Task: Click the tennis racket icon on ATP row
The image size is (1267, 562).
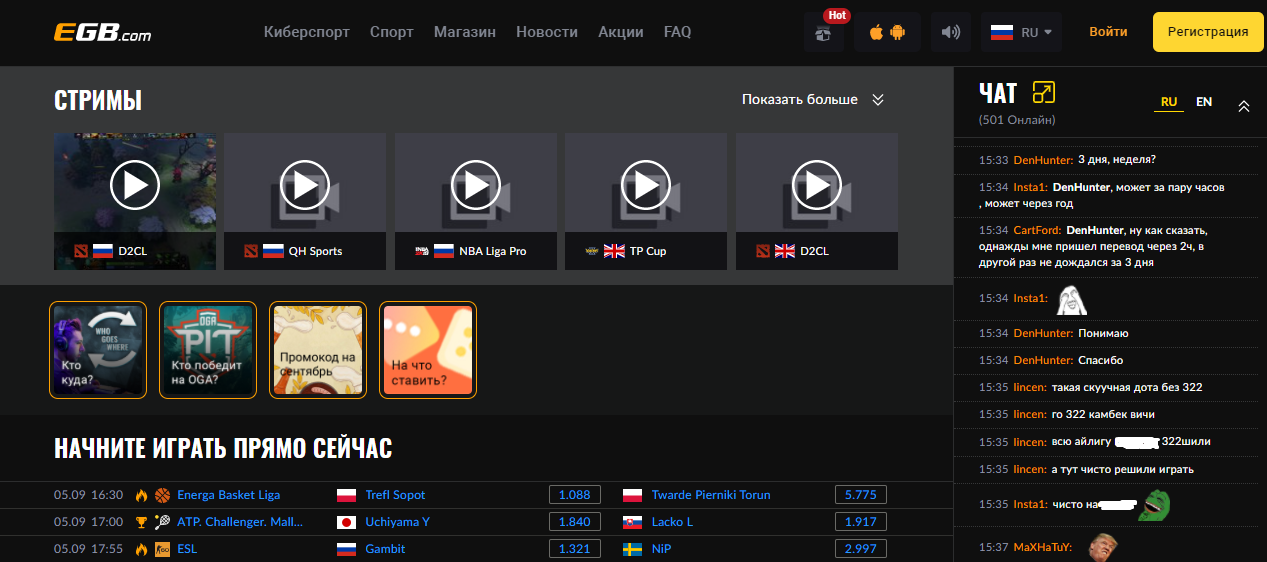Action: point(162,522)
